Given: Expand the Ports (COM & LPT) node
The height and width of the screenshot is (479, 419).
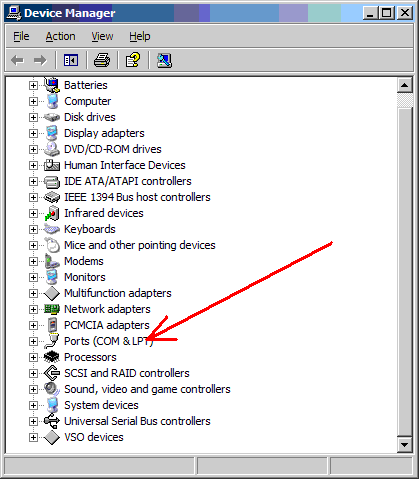Looking at the screenshot, I should pos(33,341).
